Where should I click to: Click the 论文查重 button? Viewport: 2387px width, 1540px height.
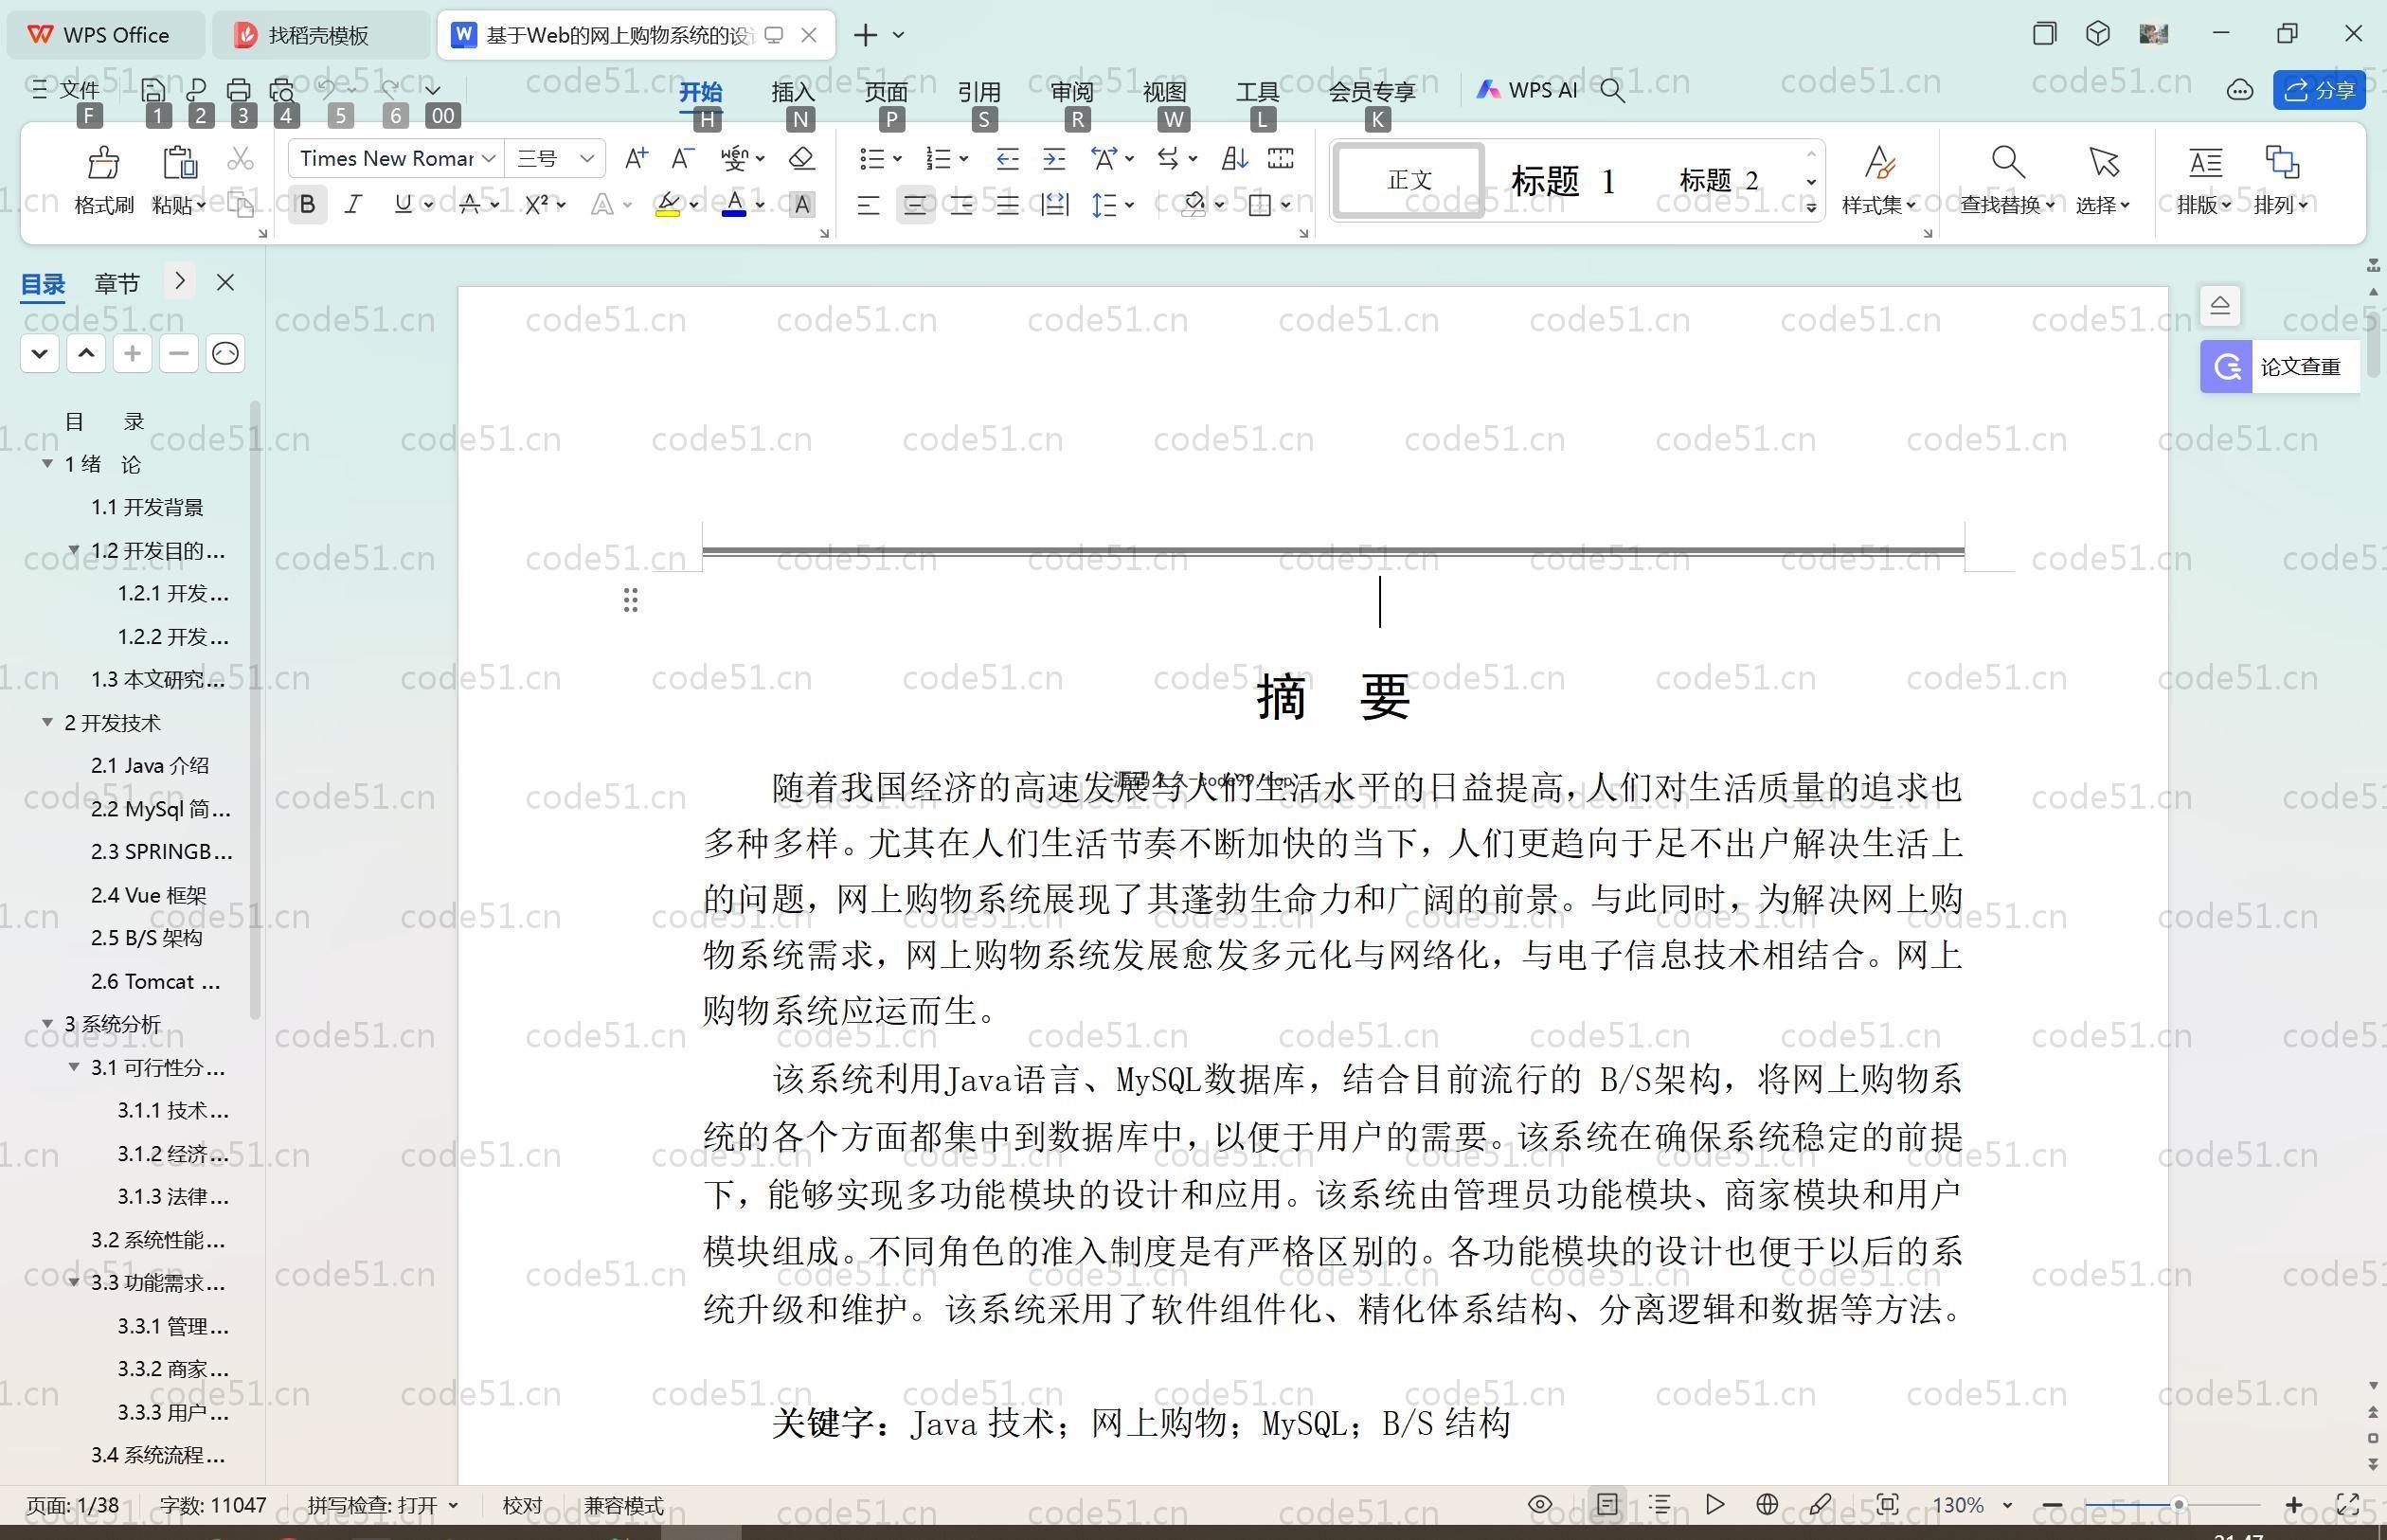2280,367
